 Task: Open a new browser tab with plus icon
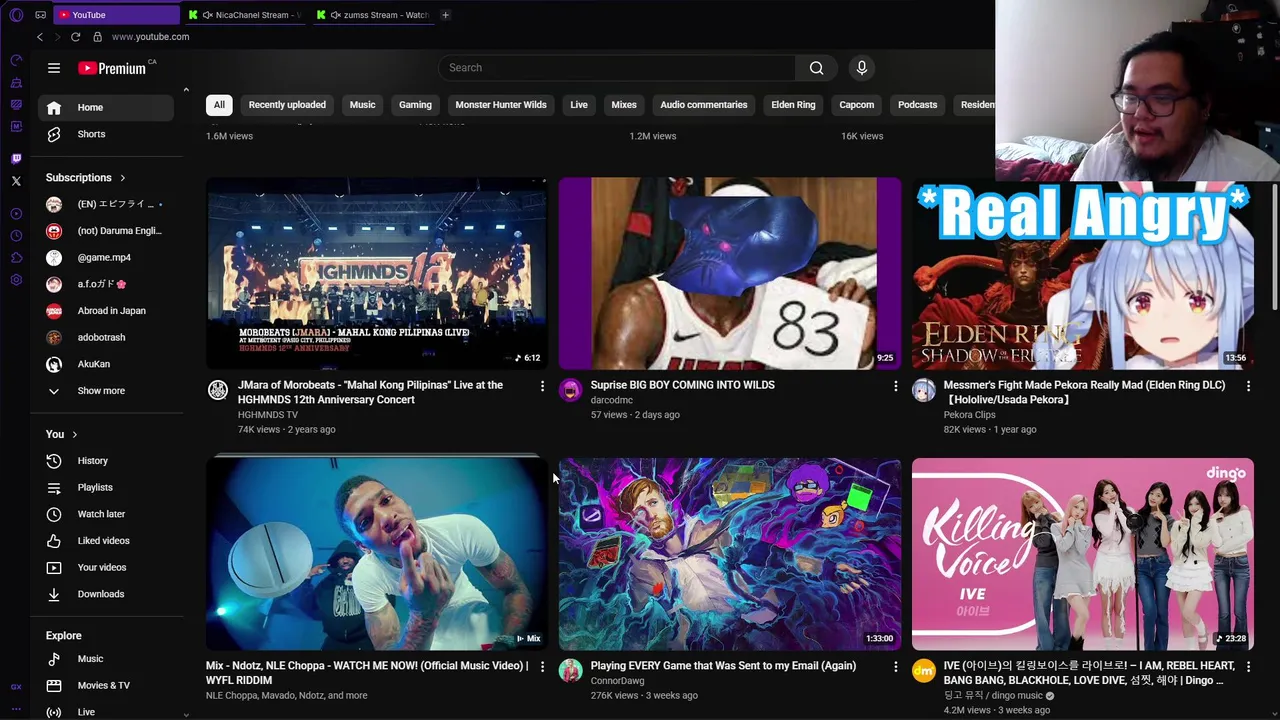click(x=445, y=15)
